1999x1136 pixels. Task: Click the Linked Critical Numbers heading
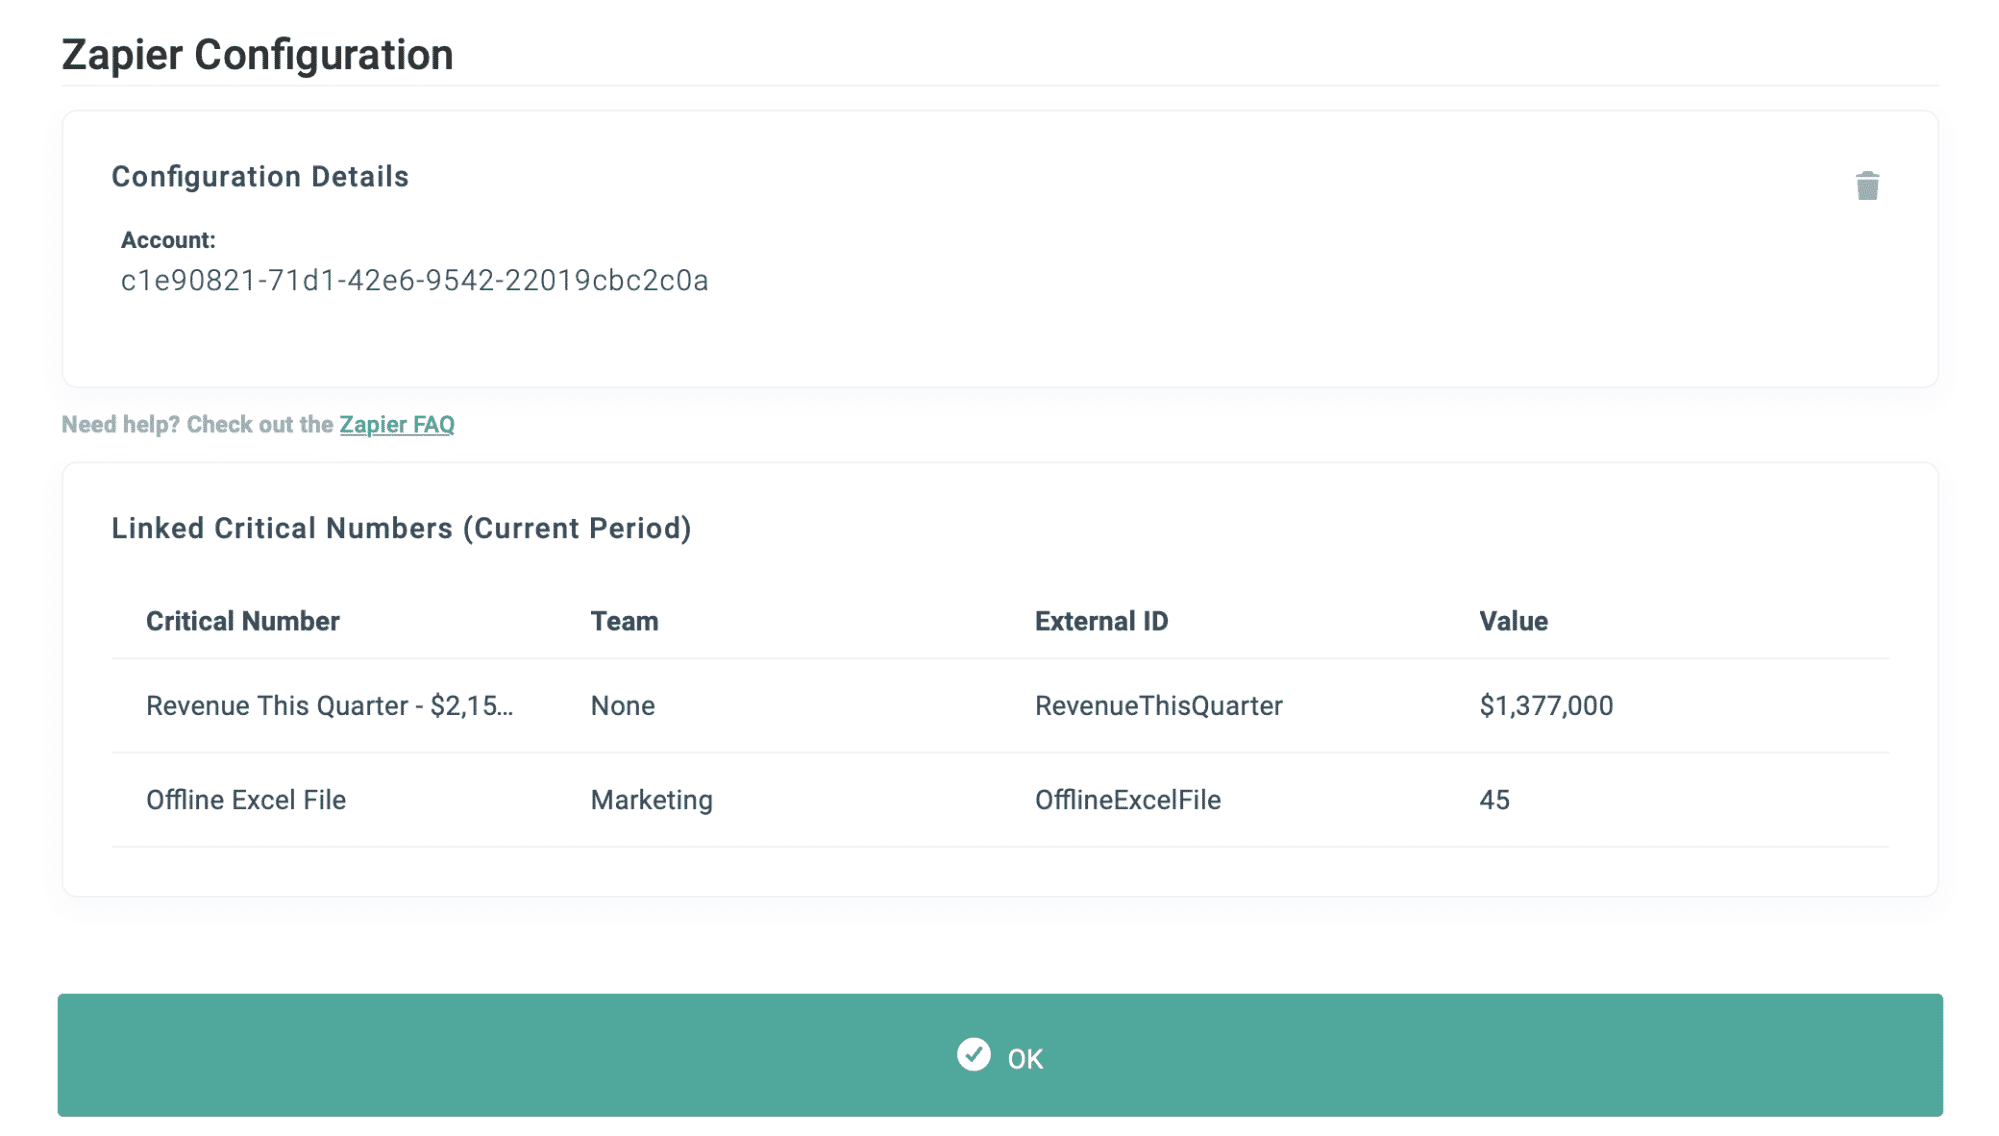401,528
